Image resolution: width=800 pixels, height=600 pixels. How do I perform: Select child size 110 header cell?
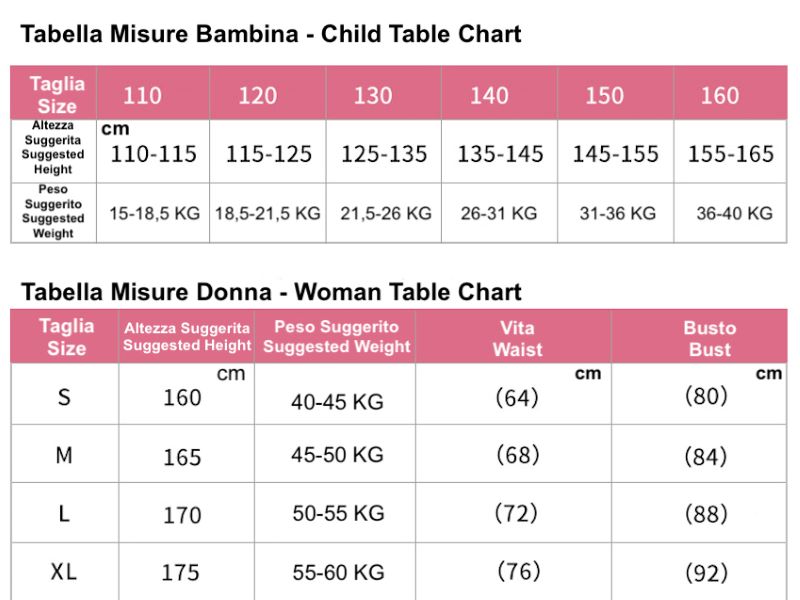point(142,96)
